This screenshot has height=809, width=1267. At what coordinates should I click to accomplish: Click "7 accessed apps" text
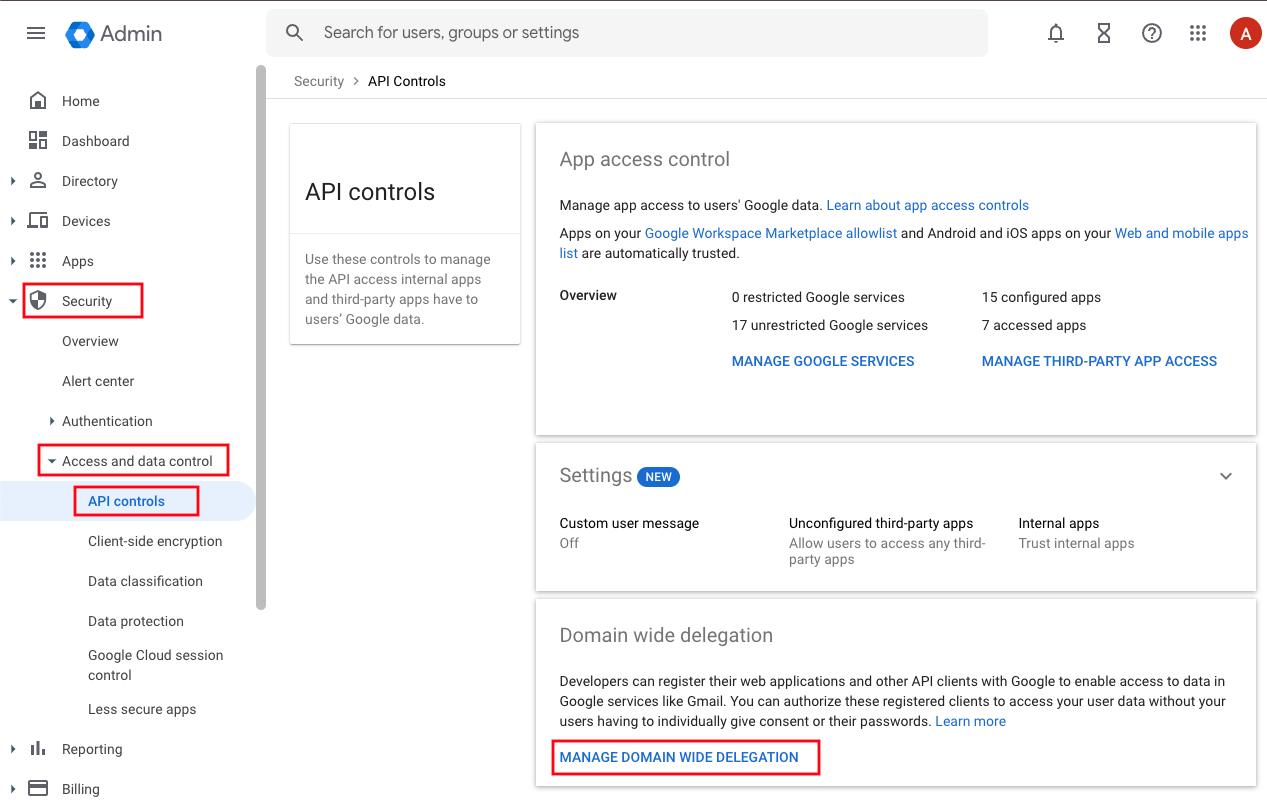click(1033, 325)
